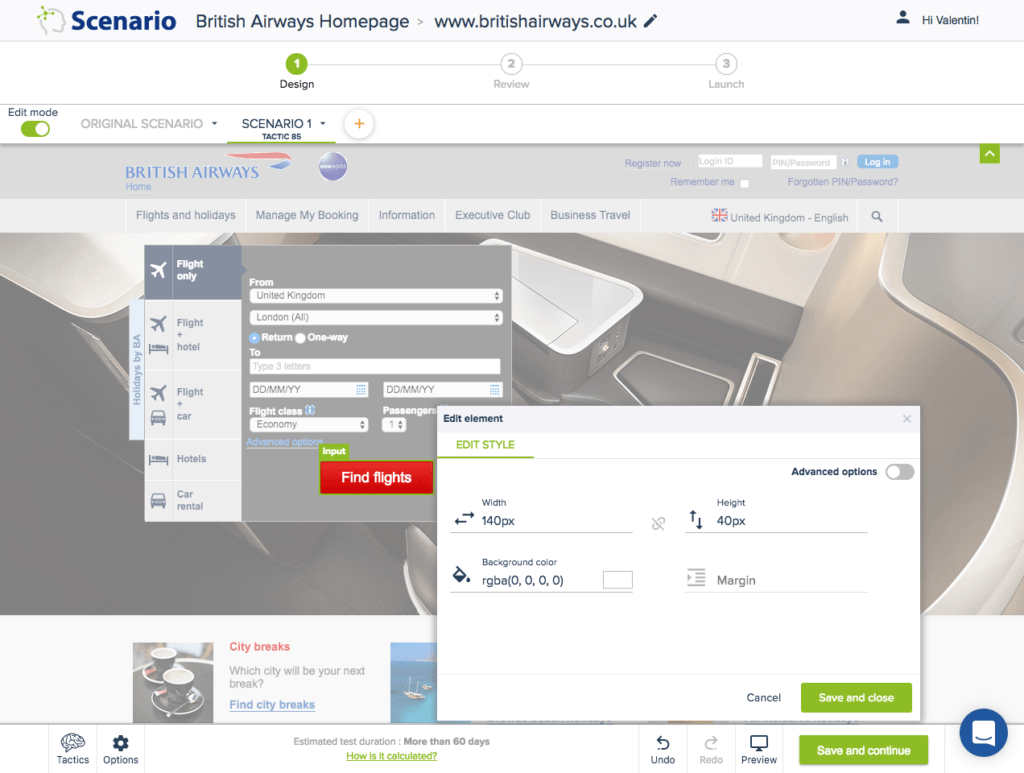1024x773 pixels.
Task: Click the Find flights button
Action: [x=376, y=477]
